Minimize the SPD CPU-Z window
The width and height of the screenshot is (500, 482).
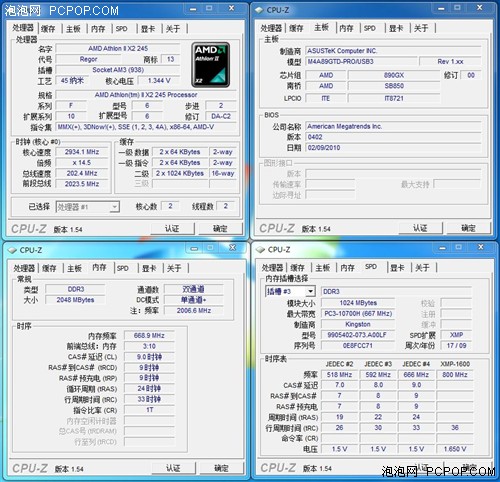point(442,247)
